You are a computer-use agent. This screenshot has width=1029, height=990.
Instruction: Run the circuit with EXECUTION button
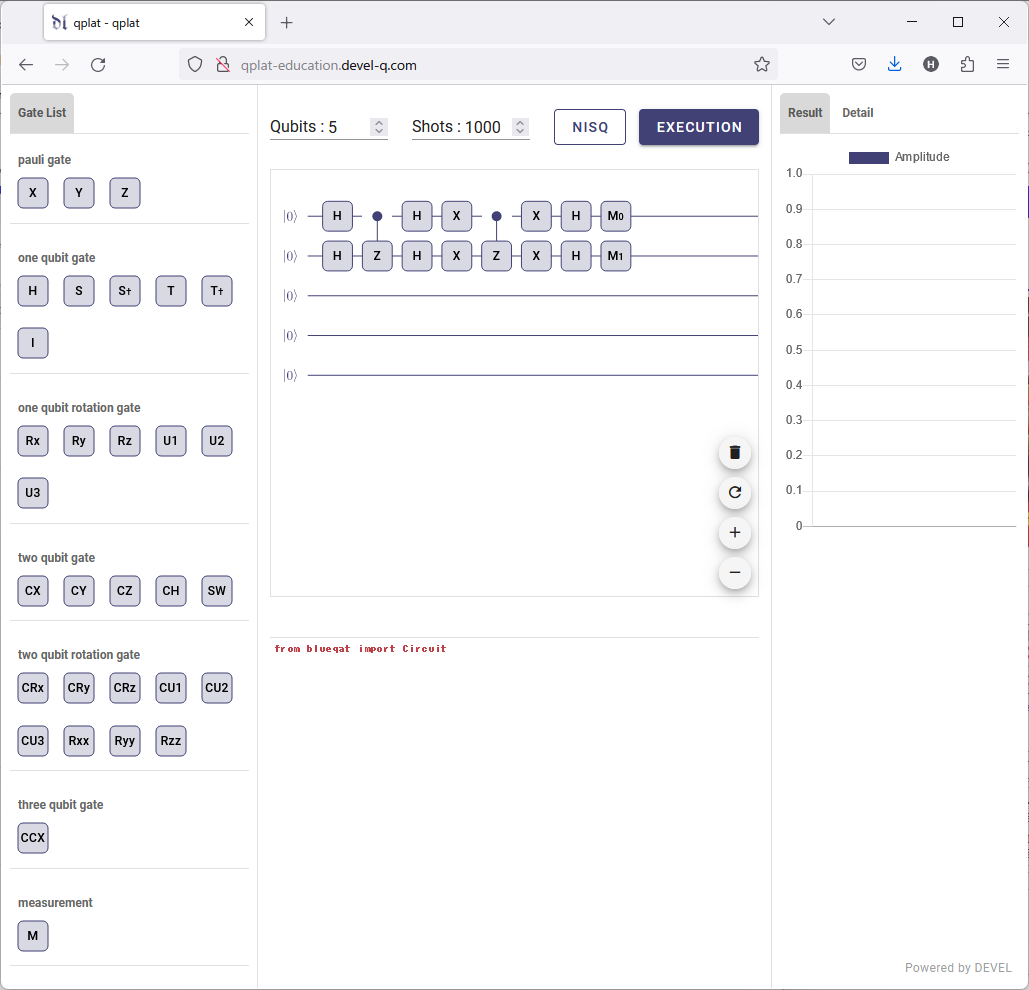pos(699,127)
